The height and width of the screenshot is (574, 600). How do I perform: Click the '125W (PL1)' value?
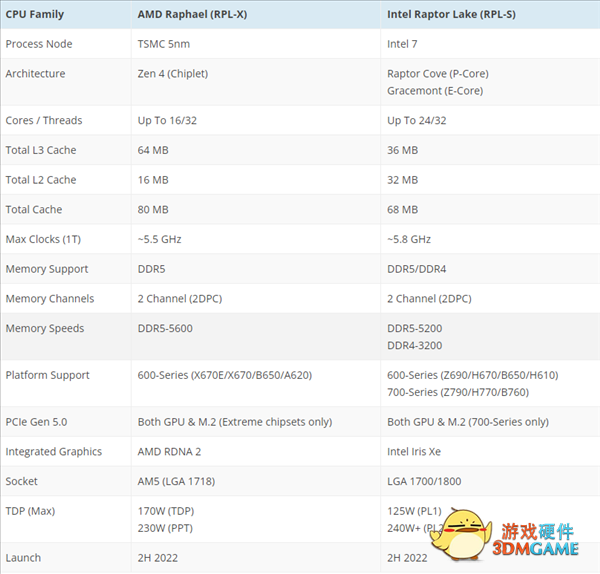click(x=414, y=511)
